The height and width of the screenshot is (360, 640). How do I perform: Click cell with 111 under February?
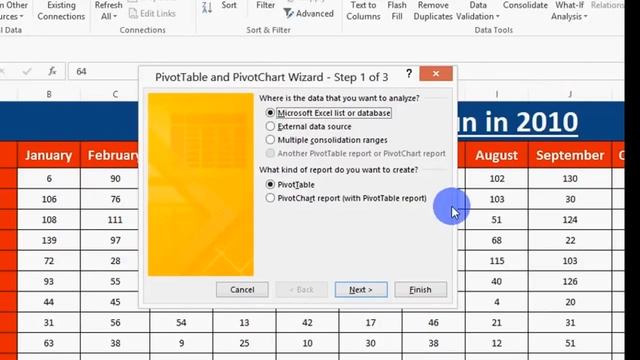coord(115,220)
